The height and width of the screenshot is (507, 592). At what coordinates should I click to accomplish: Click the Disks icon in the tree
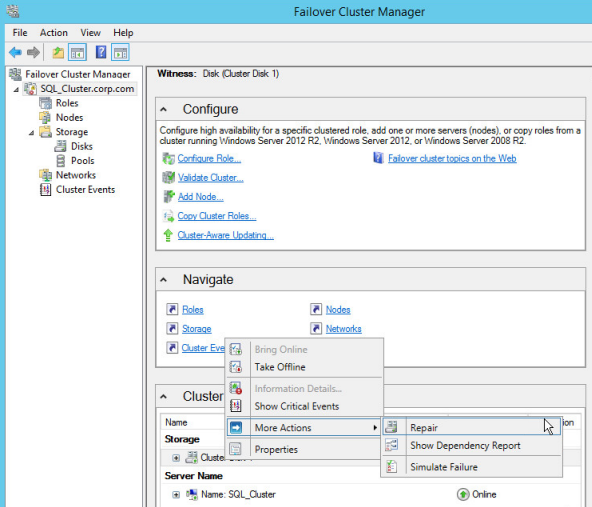pyautogui.click(x=60, y=146)
